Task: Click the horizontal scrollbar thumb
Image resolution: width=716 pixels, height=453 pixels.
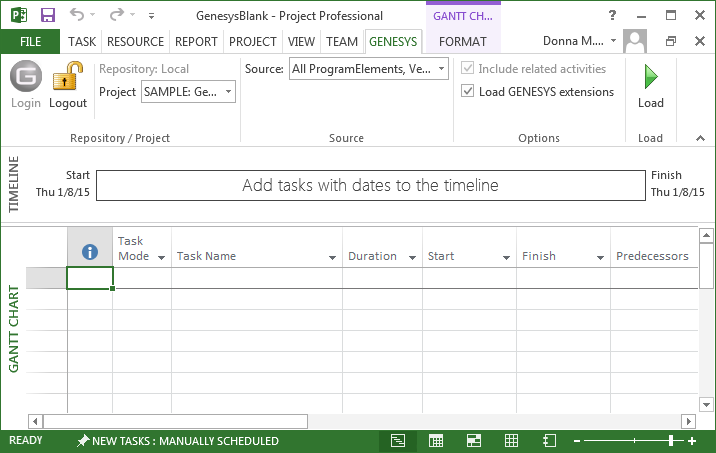Action: [x=176, y=421]
